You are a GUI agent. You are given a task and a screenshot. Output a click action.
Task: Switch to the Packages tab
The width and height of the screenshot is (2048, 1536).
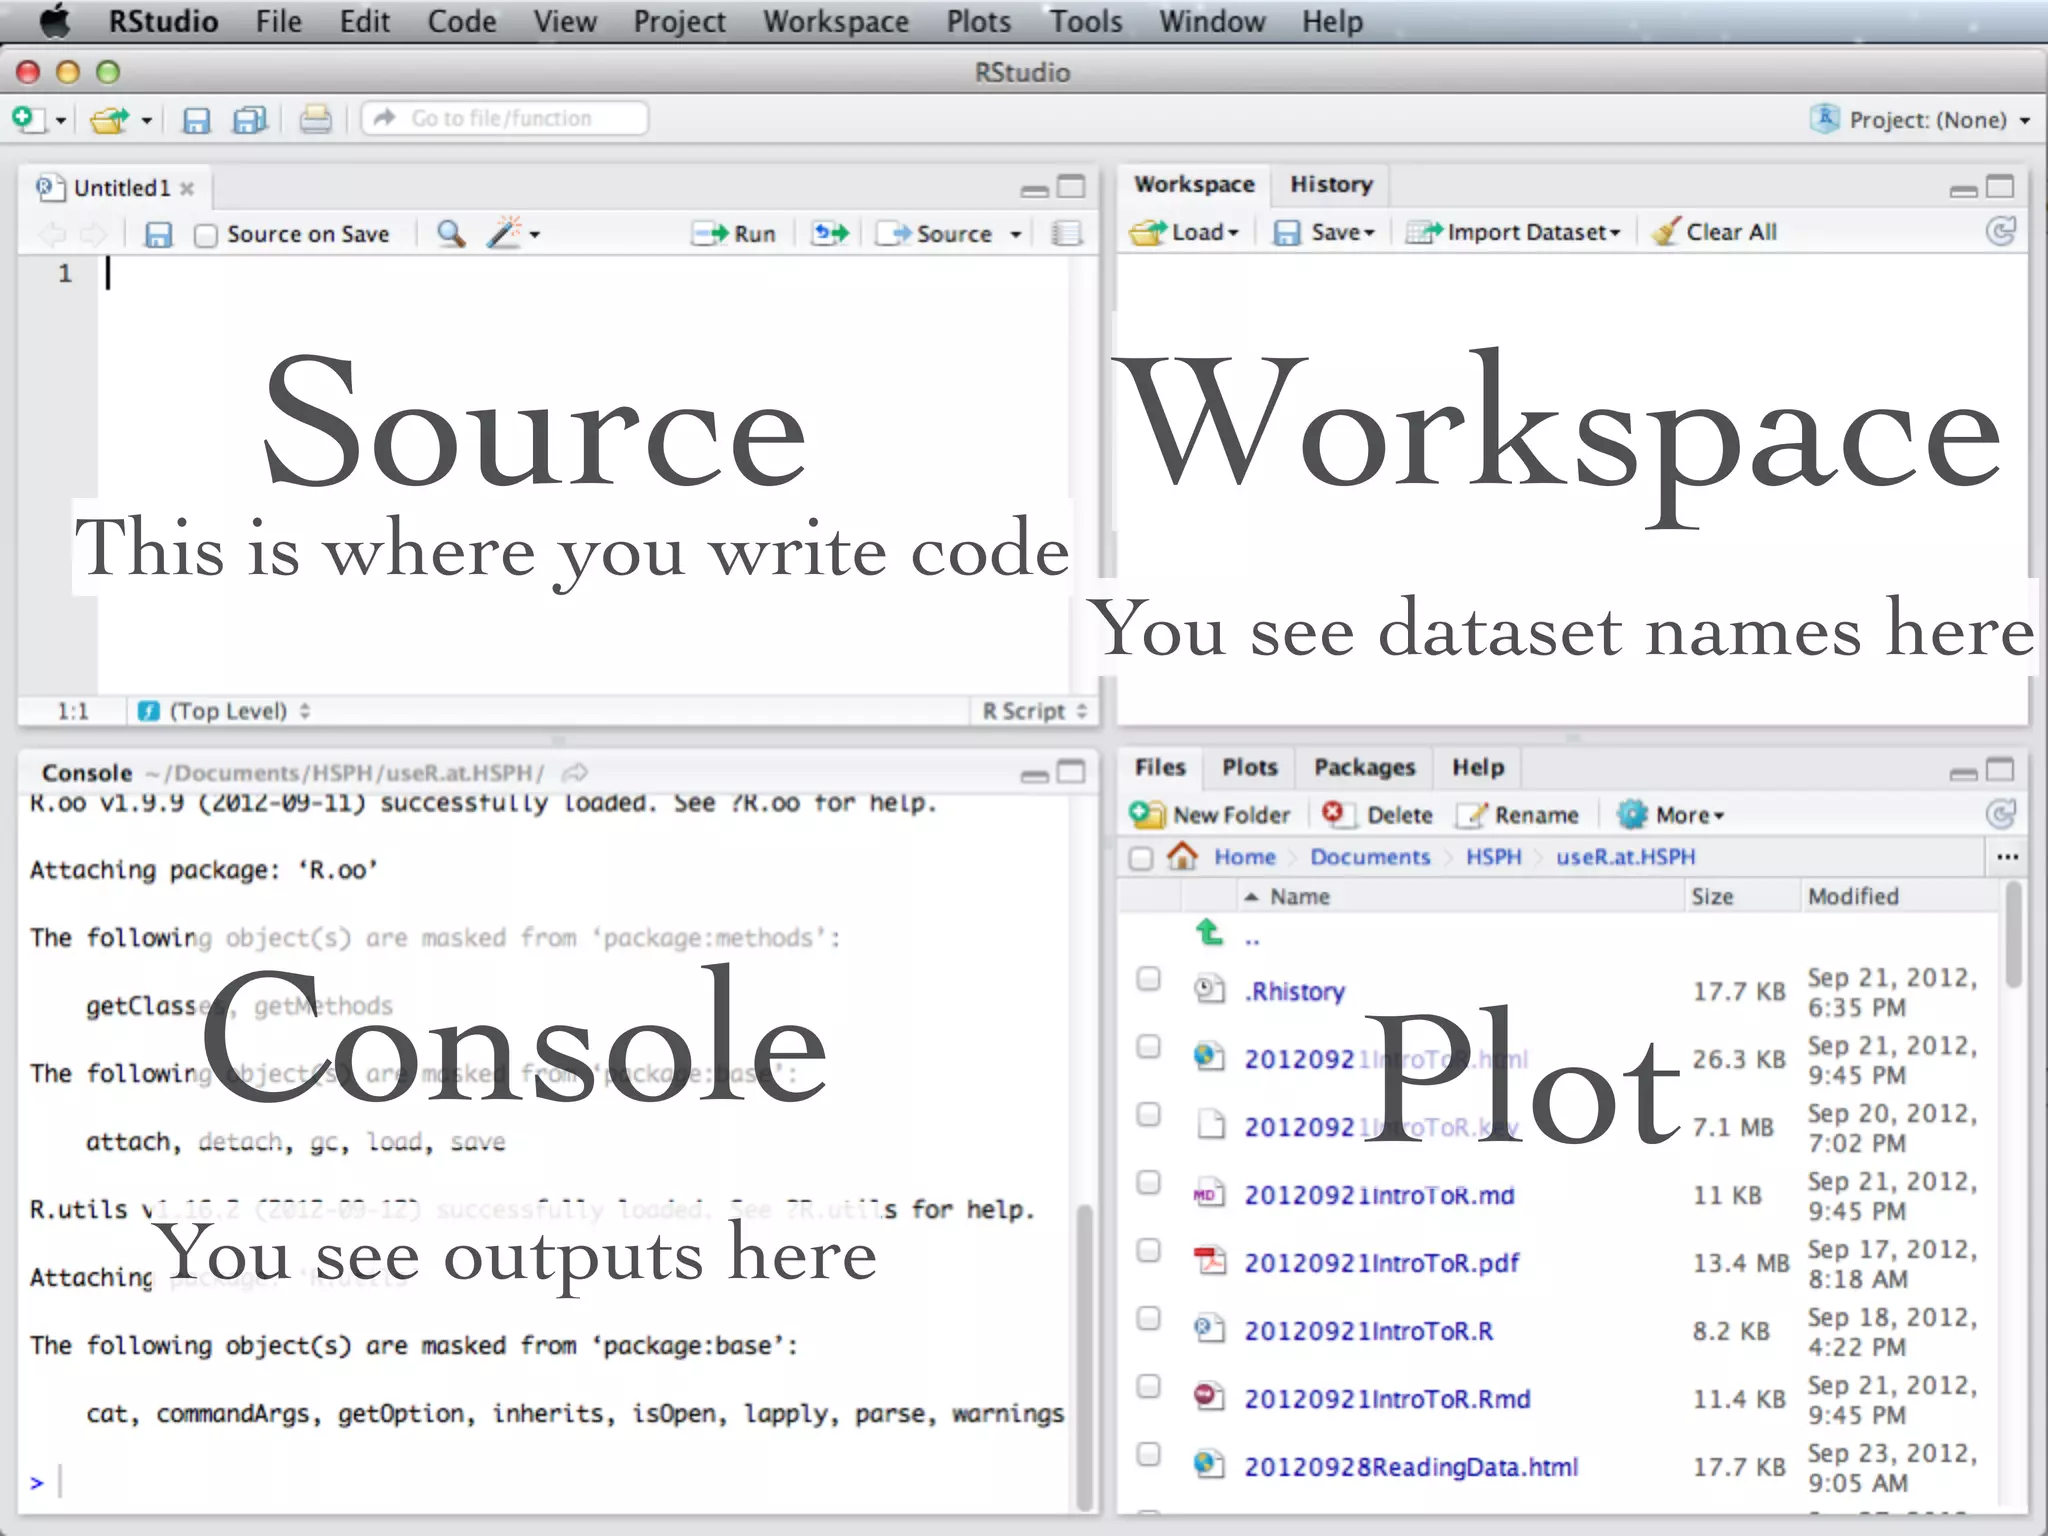1364,767
